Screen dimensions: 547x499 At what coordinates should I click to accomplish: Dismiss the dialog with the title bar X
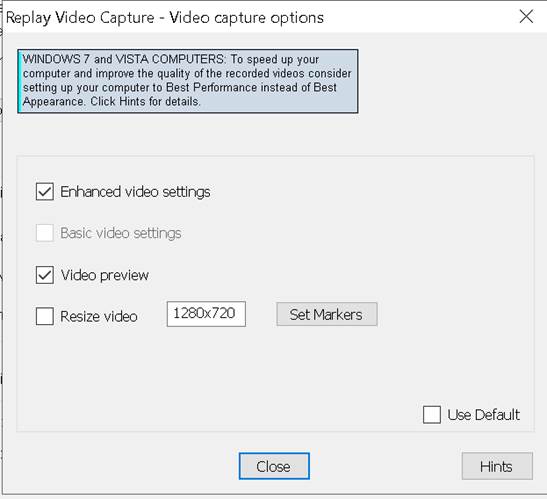(x=526, y=16)
